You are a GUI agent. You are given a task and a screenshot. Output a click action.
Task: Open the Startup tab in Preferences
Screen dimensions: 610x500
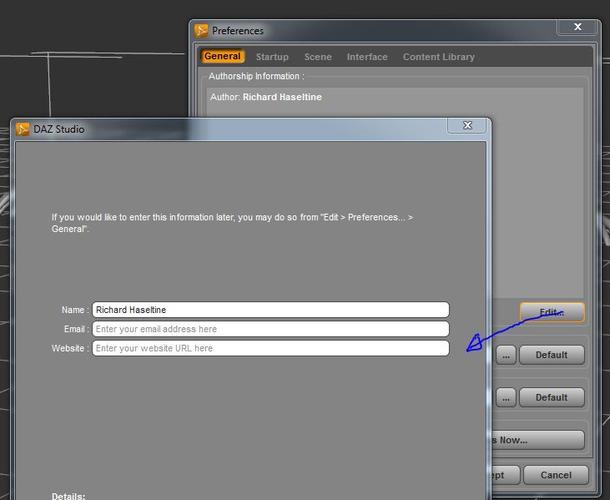click(x=272, y=57)
